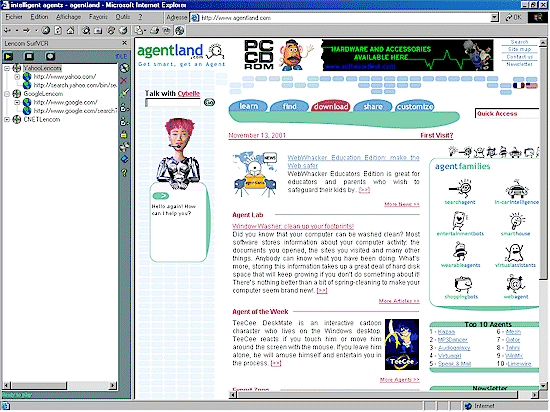Viewport: 550px width, 412px height.
Task: Click the IE Favorites folder toolbar icon
Action: (98, 31)
